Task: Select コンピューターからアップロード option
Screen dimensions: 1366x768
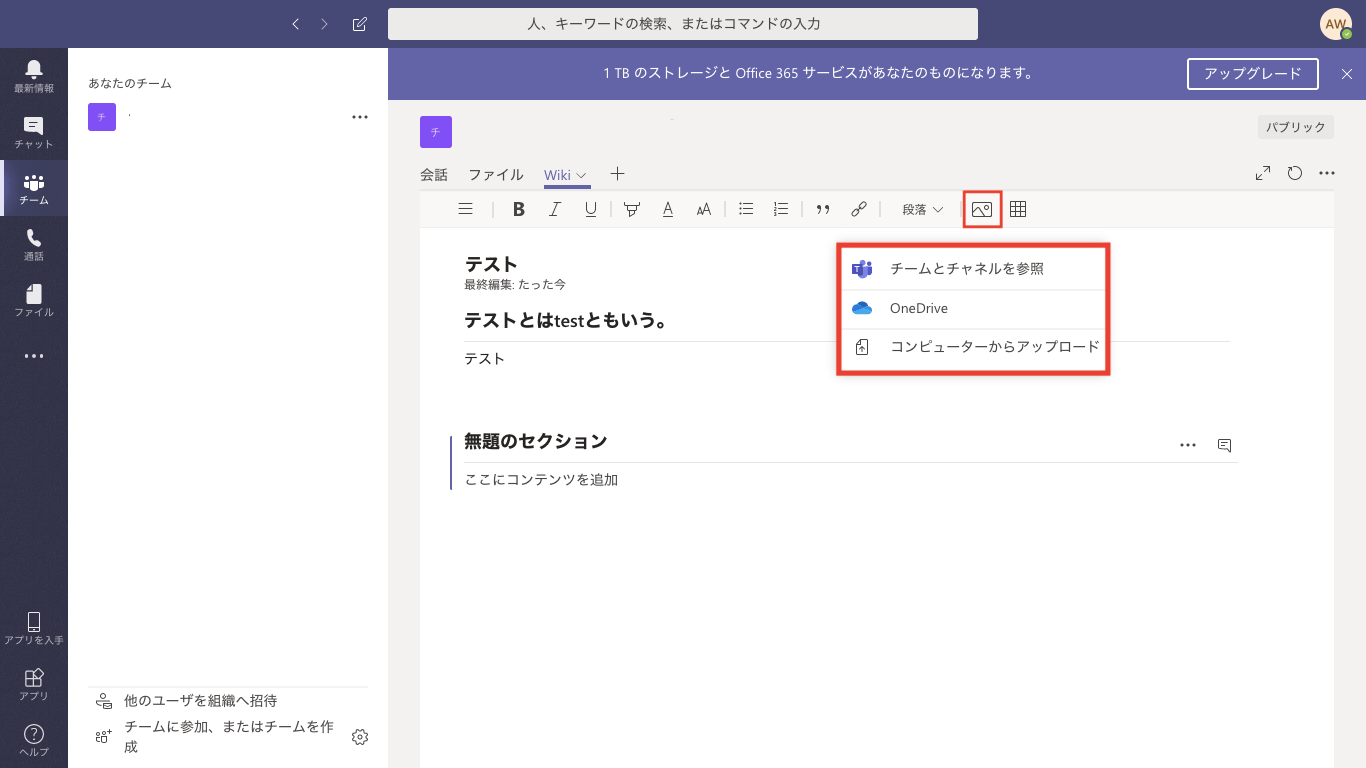Action: pos(994,347)
